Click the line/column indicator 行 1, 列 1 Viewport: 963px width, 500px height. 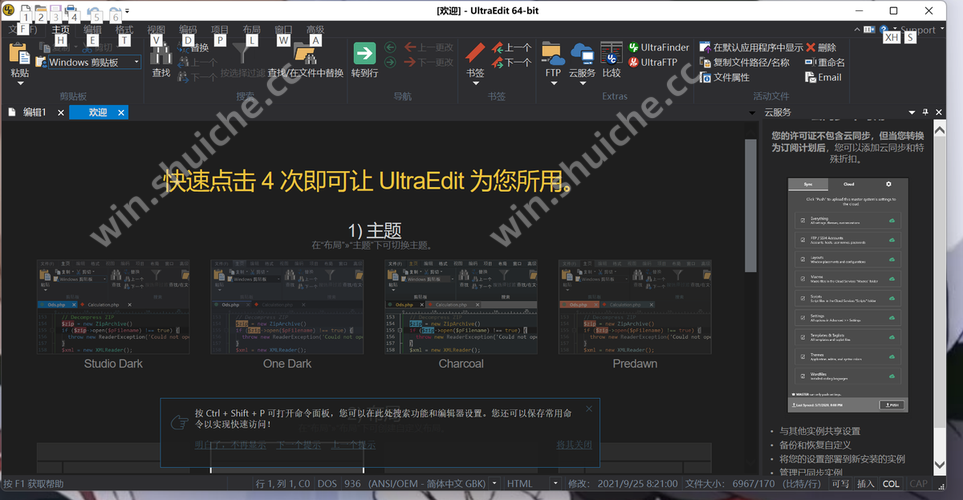click(x=283, y=483)
